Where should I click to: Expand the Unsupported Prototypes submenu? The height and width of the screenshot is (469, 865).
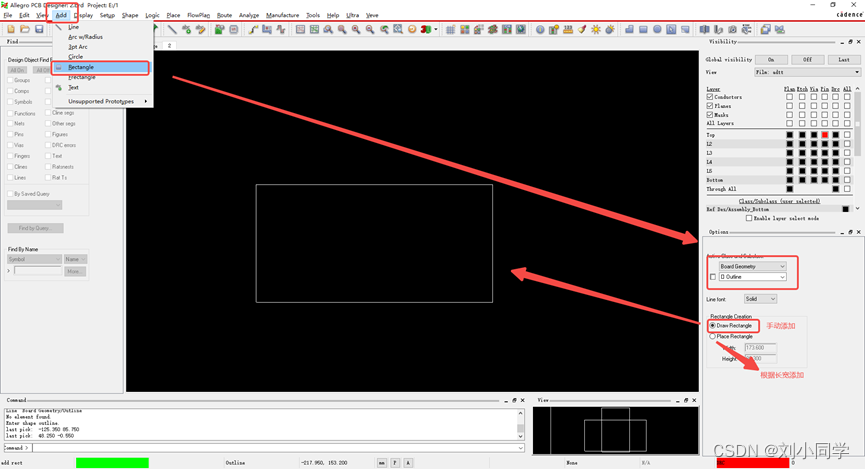point(102,101)
